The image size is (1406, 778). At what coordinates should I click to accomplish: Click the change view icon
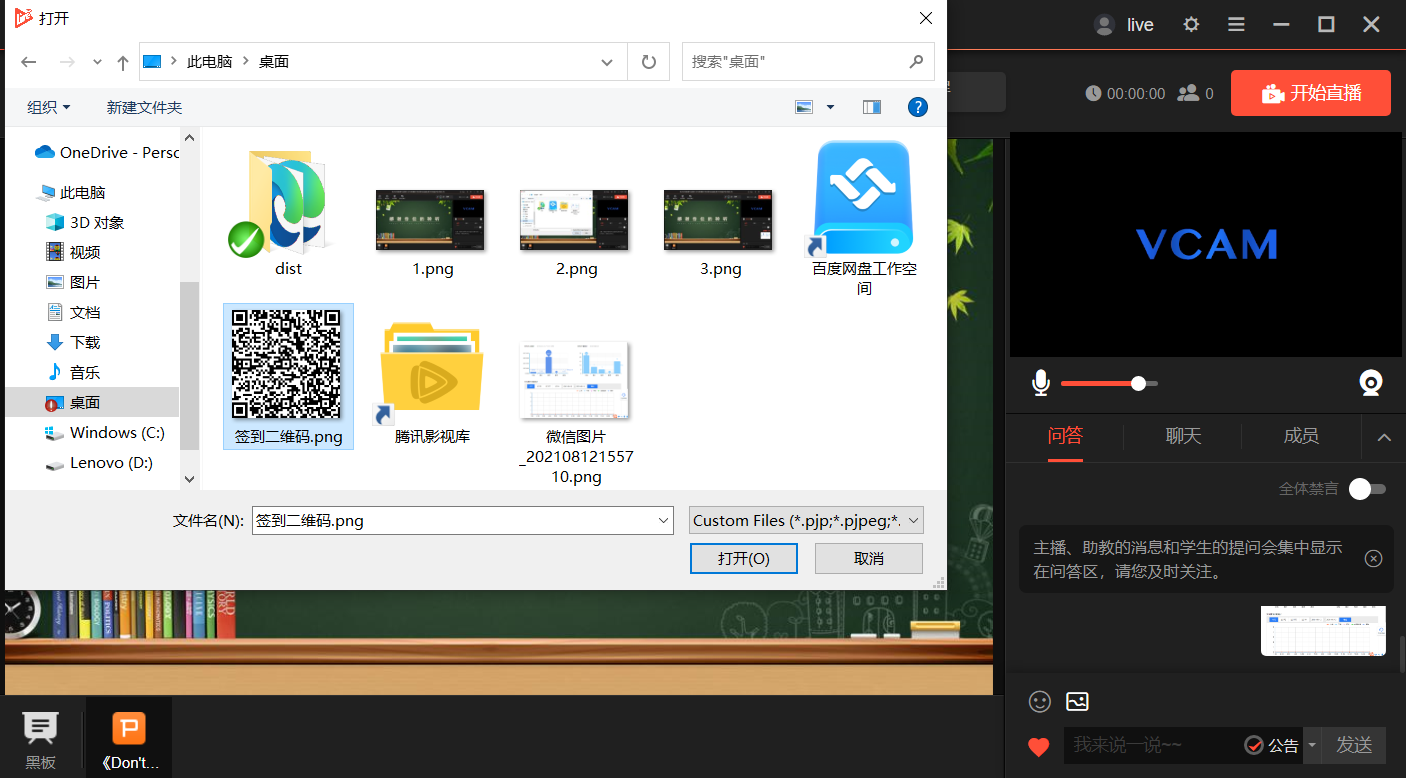coord(804,107)
